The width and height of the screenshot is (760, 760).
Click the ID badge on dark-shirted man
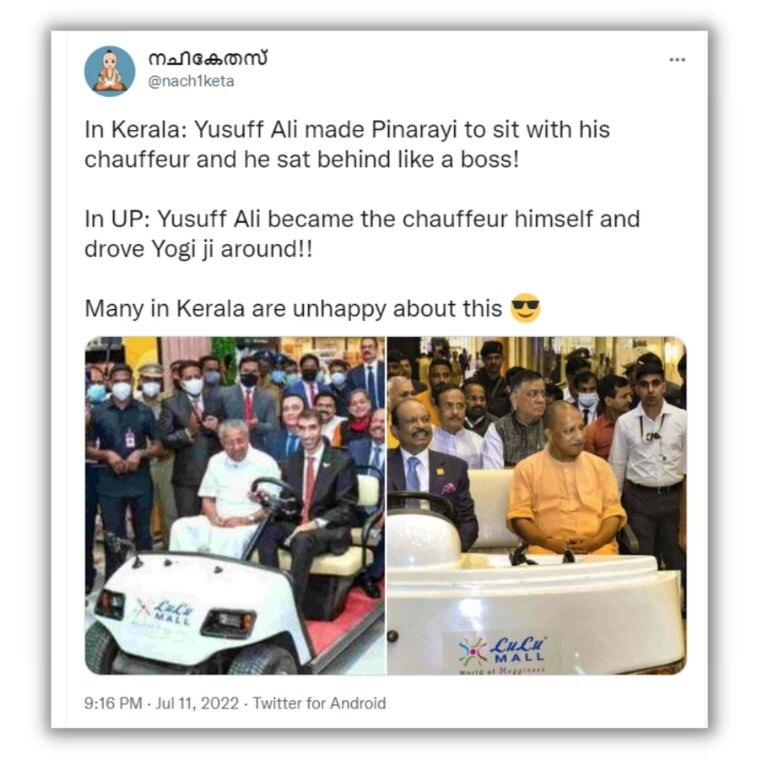click(x=129, y=438)
